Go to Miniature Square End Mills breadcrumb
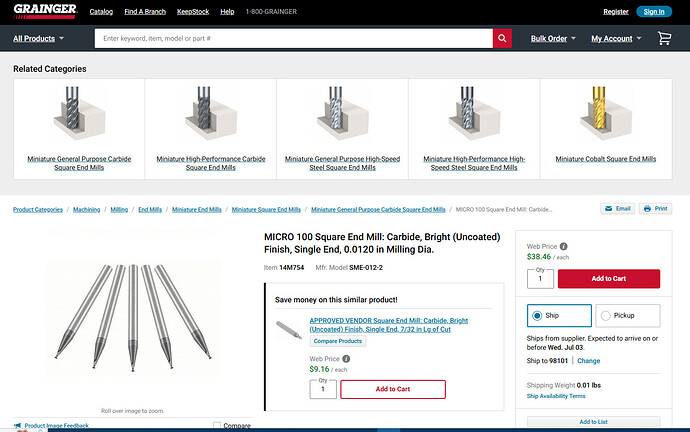The height and width of the screenshot is (432, 690). pyautogui.click(x=266, y=209)
